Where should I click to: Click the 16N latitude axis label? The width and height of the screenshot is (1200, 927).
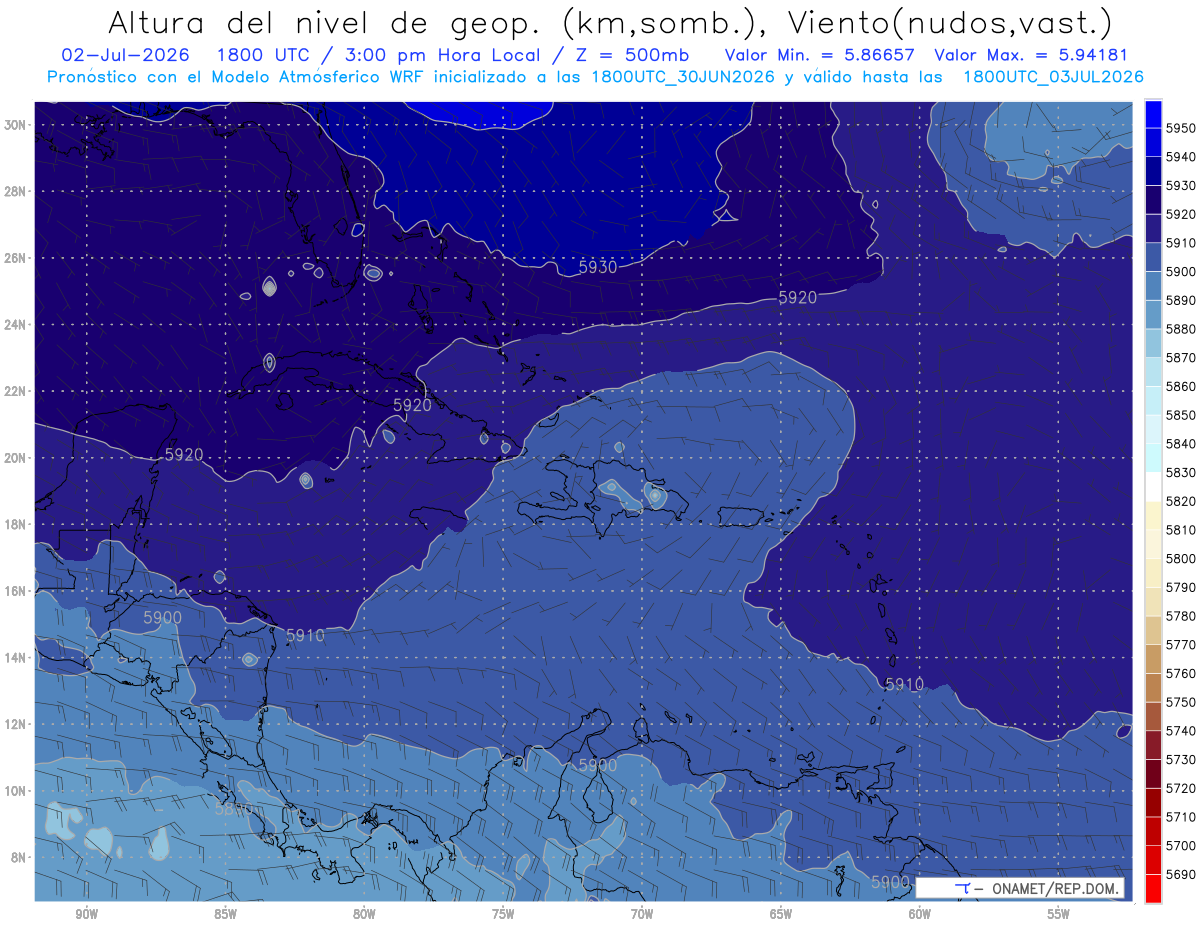point(15,591)
